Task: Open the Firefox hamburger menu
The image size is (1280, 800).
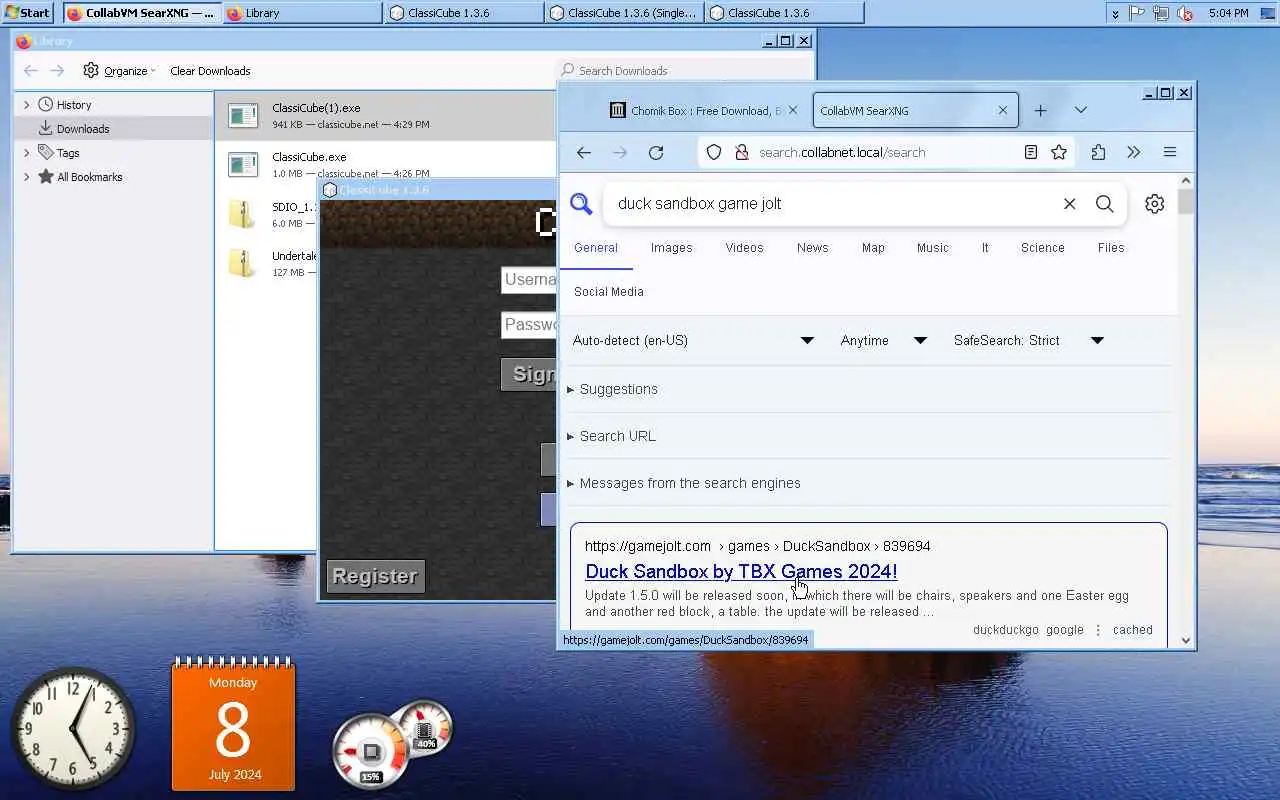Action: (1169, 152)
